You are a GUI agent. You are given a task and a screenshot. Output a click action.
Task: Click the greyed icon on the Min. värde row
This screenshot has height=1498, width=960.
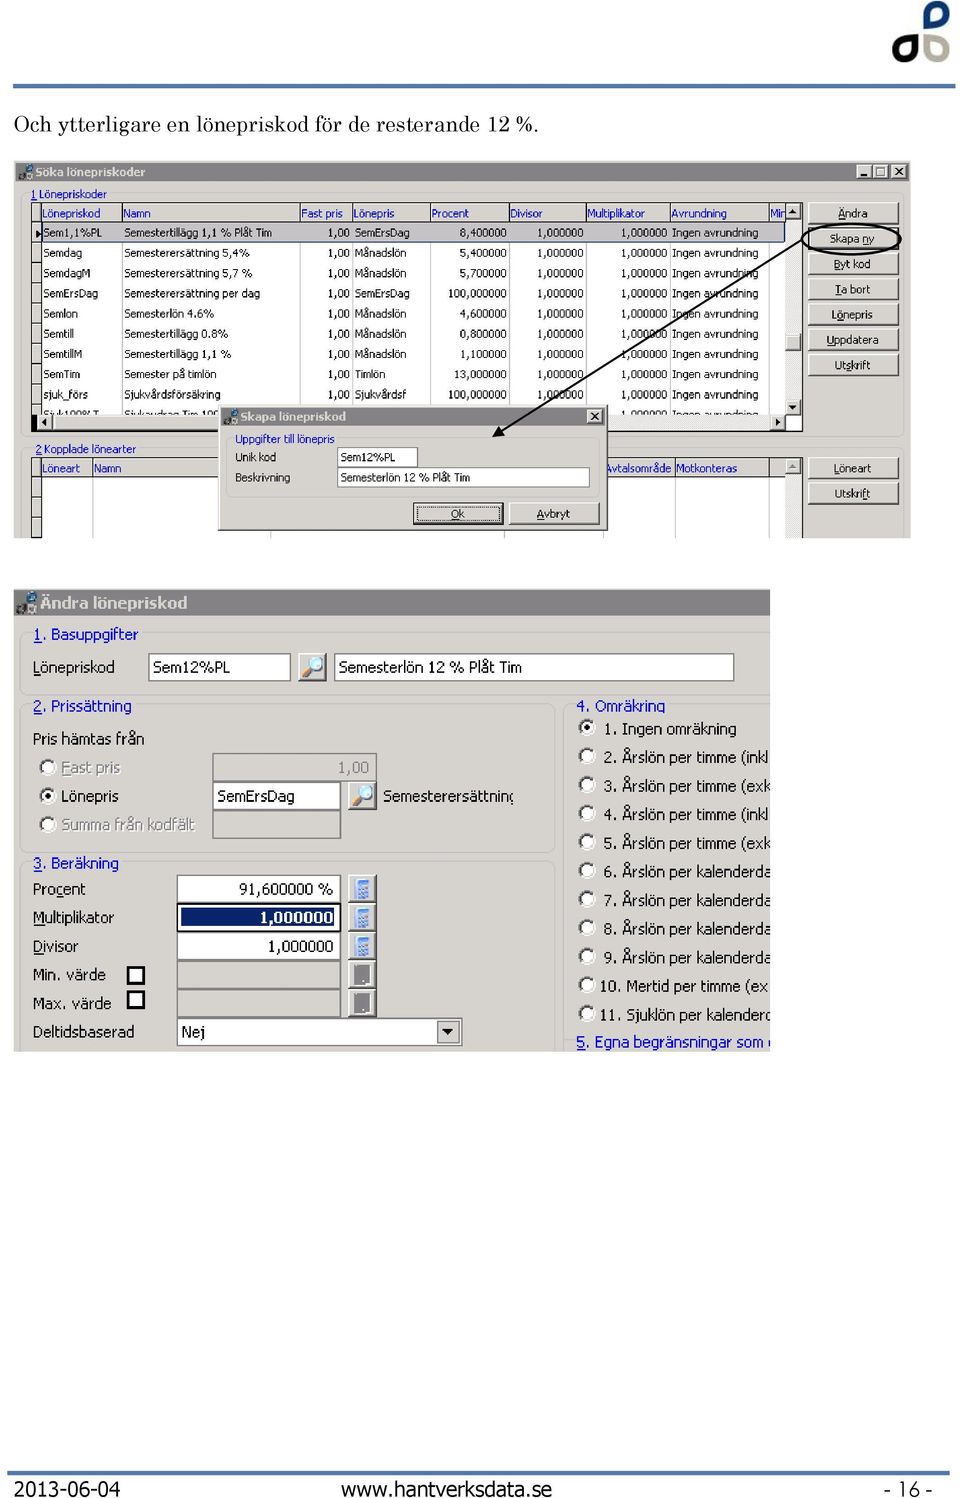click(x=362, y=975)
